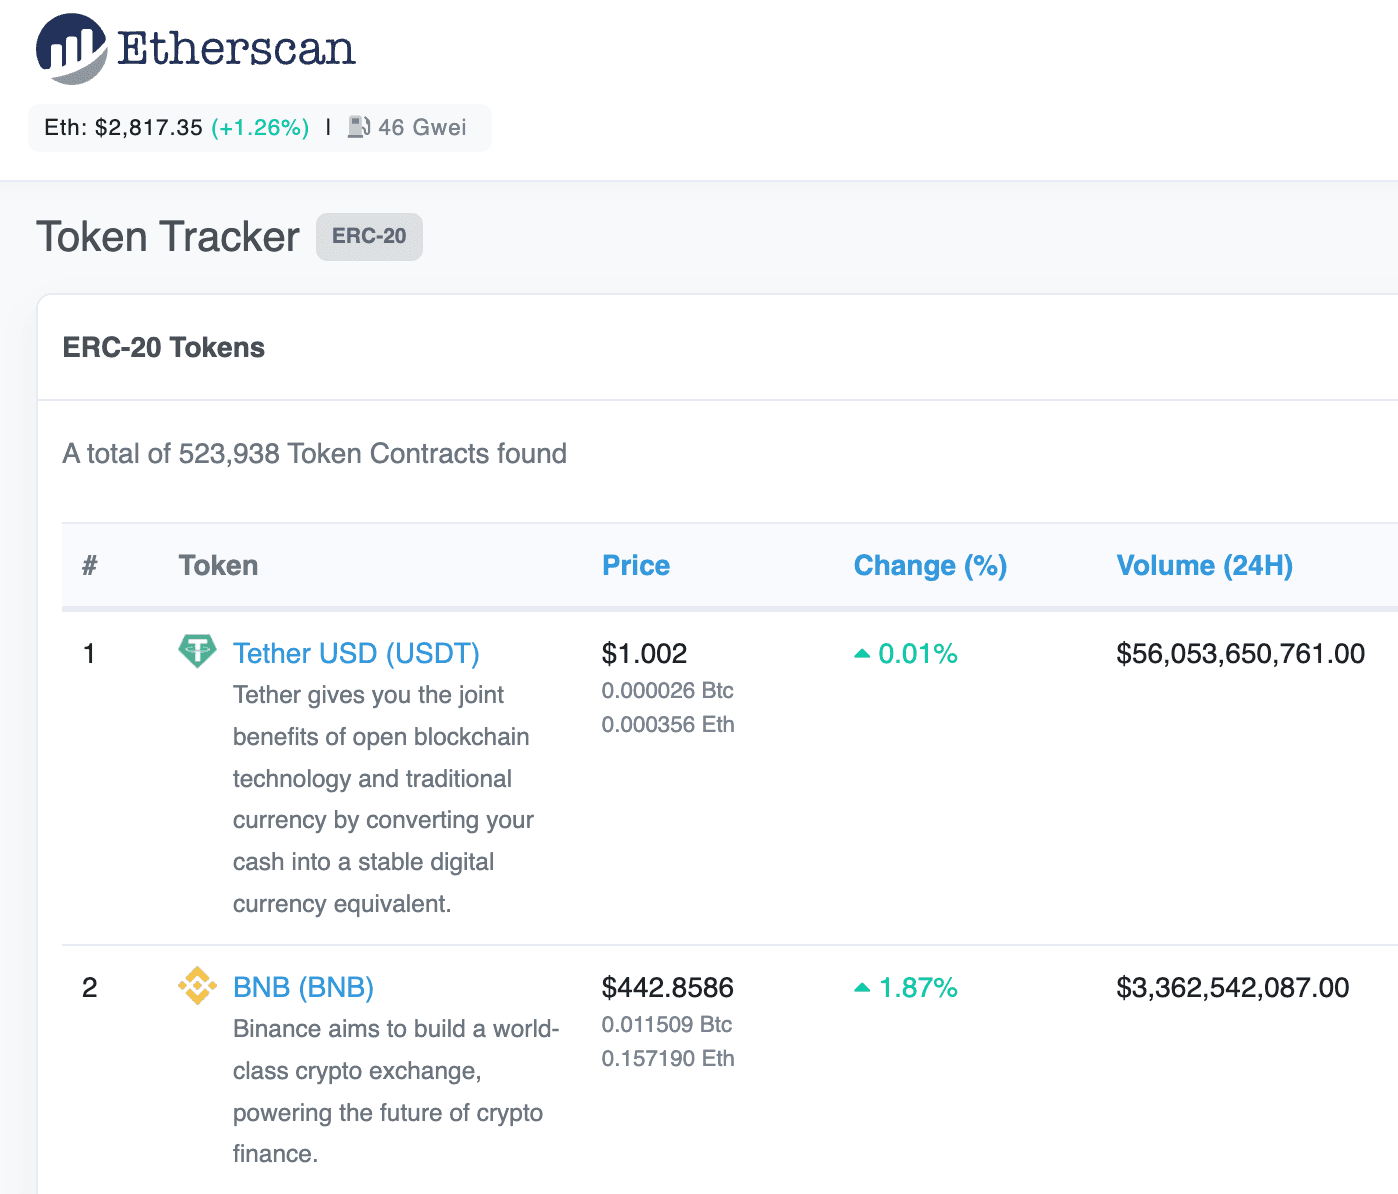Open the BNB (BNB) token link
1398x1194 pixels.
[x=303, y=987]
